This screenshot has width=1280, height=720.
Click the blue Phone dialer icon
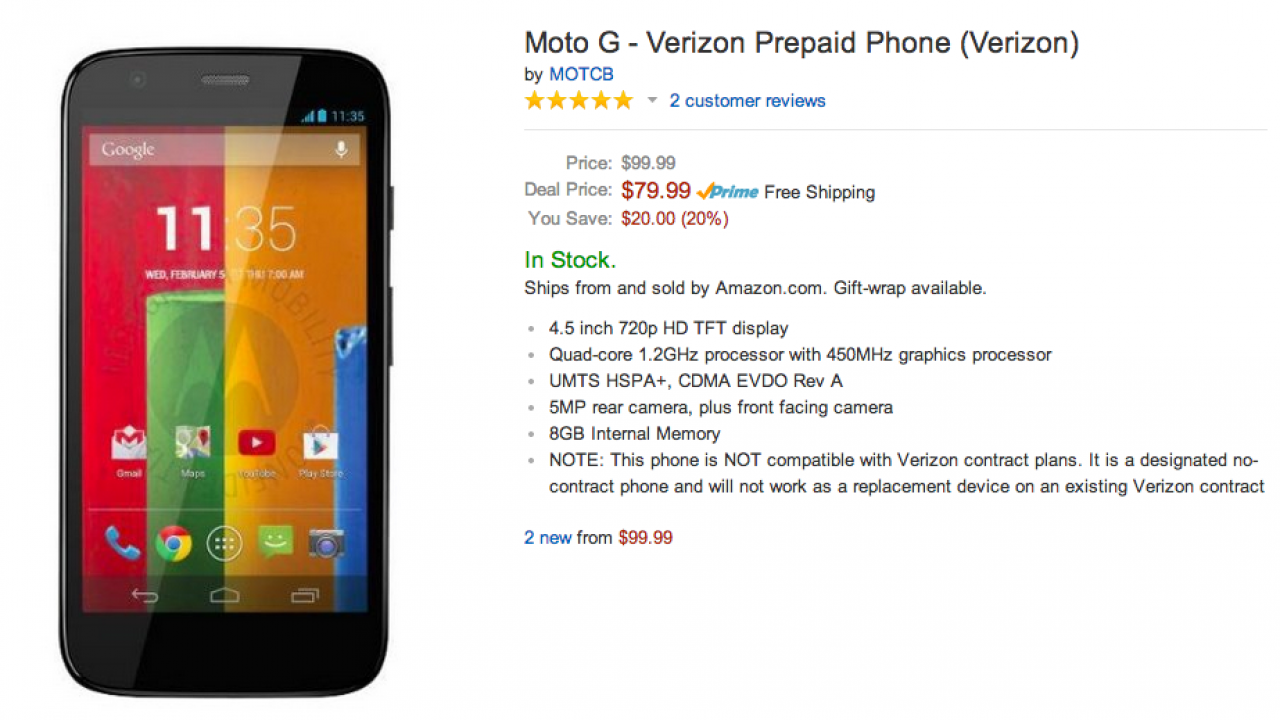[122, 543]
